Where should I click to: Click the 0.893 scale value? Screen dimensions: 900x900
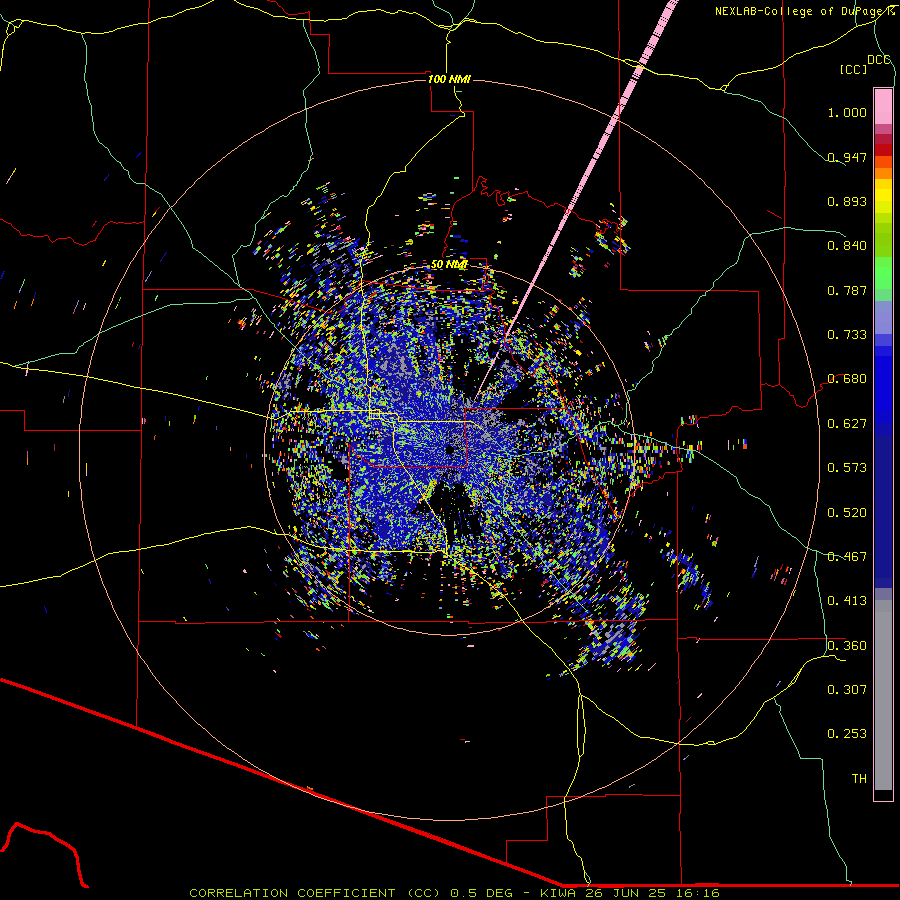click(847, 201)
